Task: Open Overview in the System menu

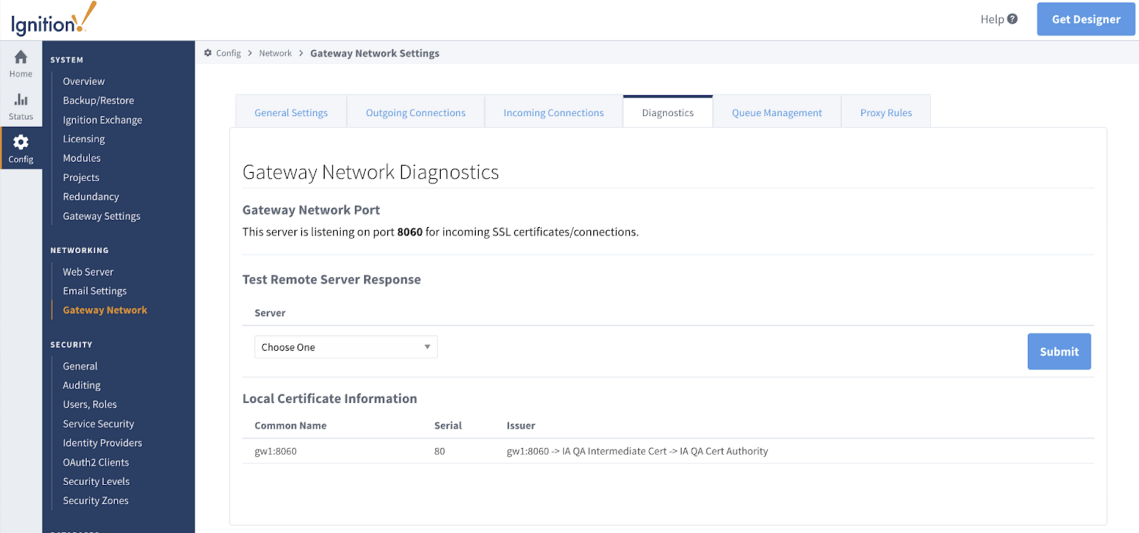Action: [x=84, y=81]
